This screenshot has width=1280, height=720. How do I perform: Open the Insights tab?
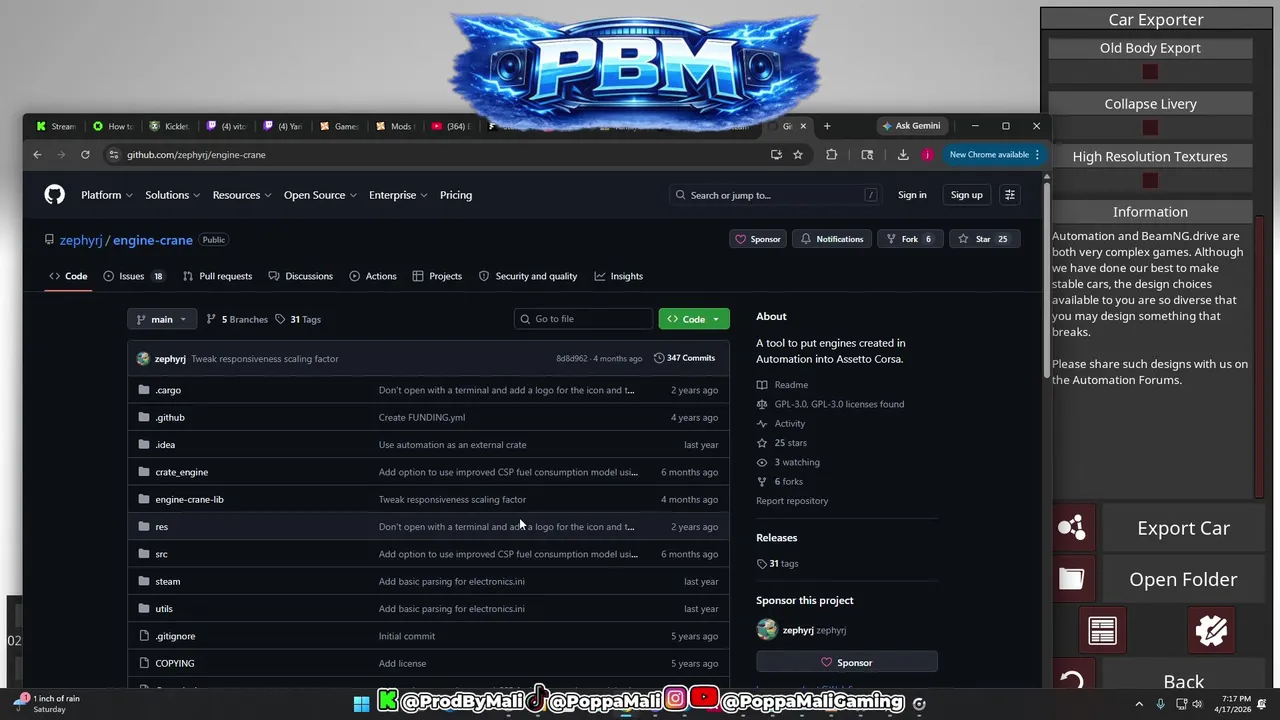tap(618, 276)
